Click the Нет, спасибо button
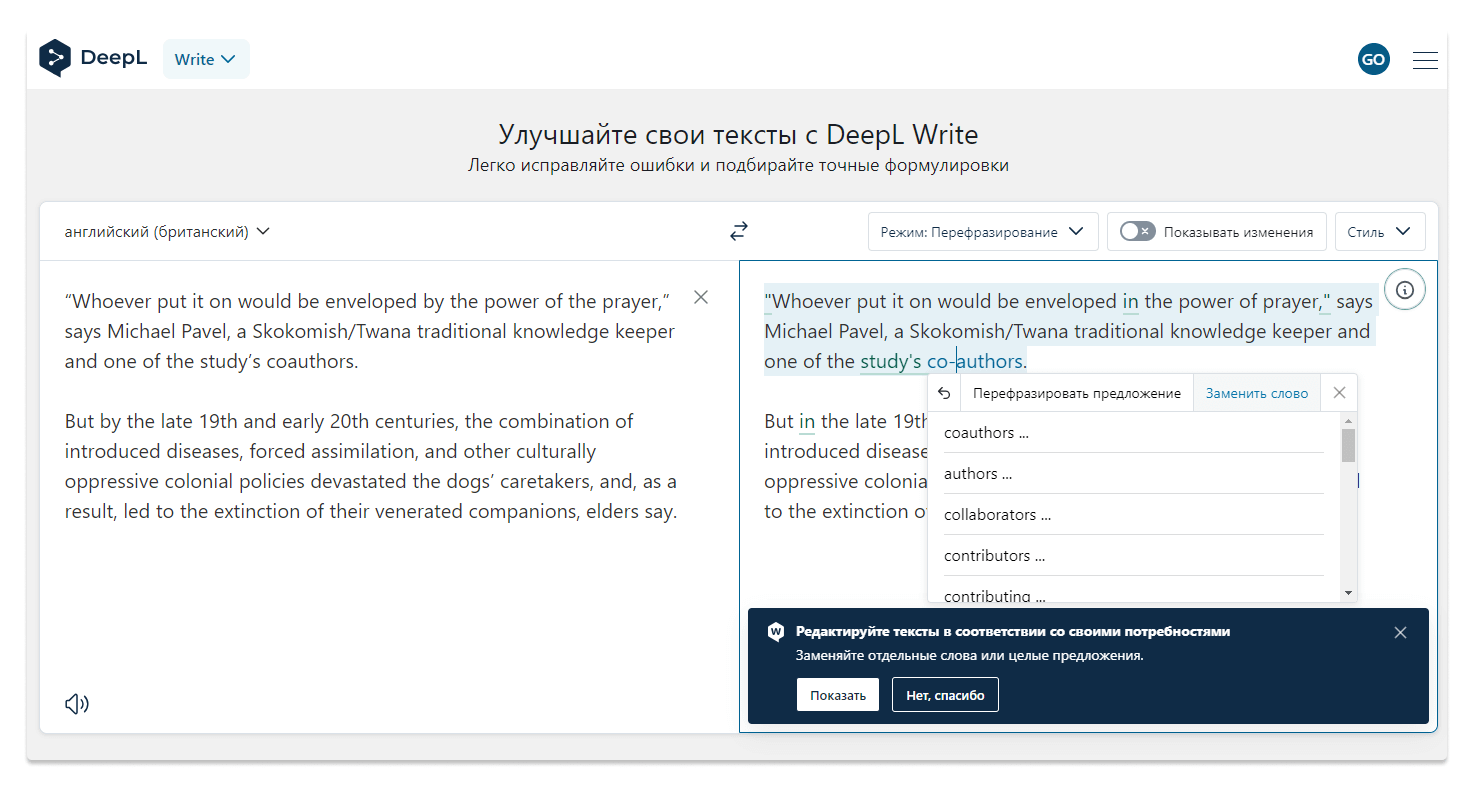The width and height of the screenshot is (1474, 788). (x=945, y=695)
